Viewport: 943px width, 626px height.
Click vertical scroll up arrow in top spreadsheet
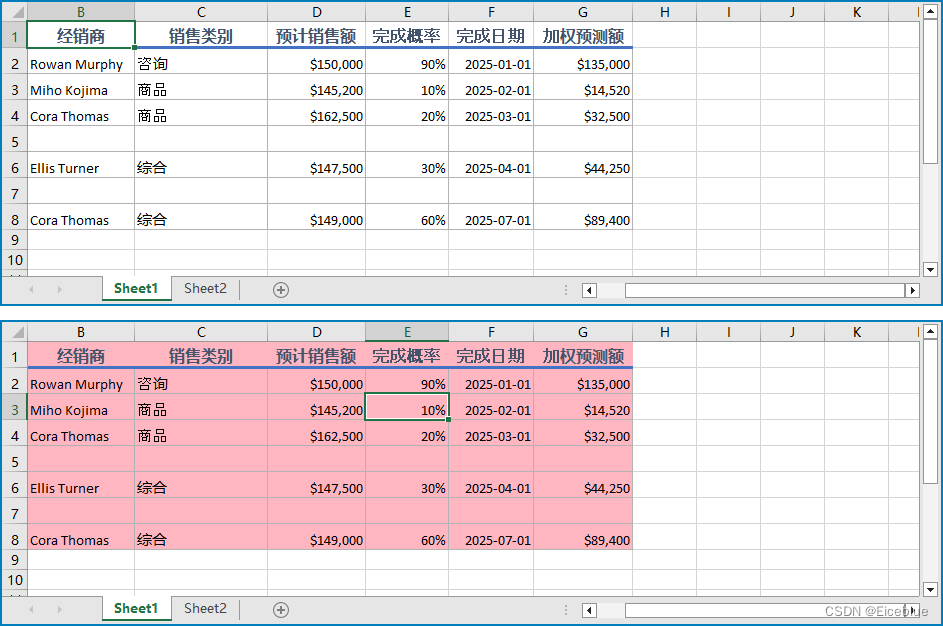click(930, 11)
